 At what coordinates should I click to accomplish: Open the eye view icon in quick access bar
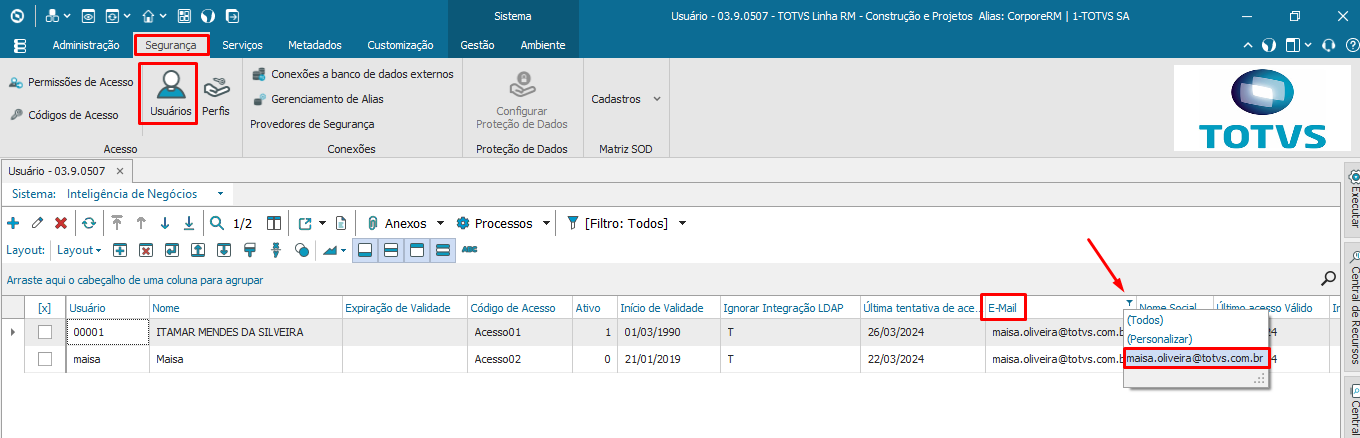pos(89,16)
